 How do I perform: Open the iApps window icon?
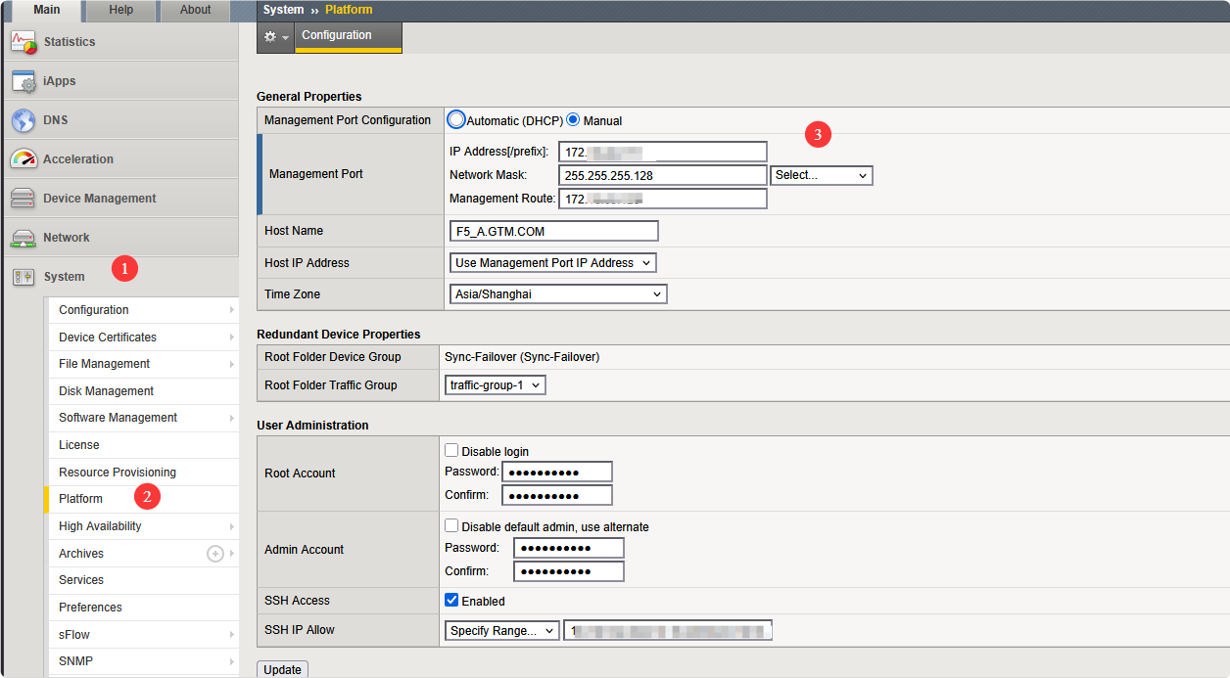[23, 81]
